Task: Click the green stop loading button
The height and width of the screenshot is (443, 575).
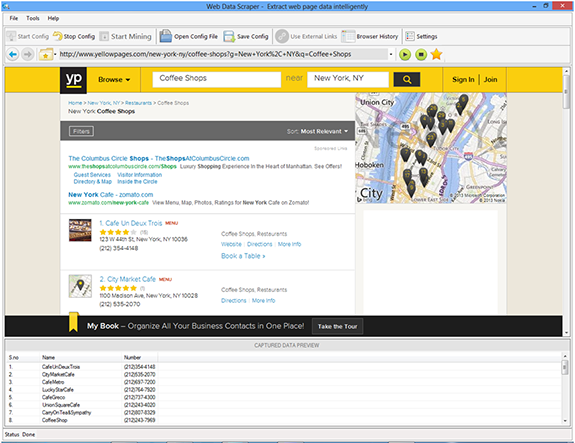Action: point(421,55)
